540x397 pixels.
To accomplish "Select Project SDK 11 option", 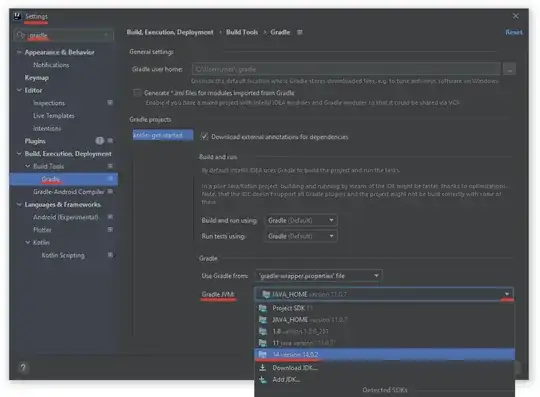I will tap(384, 308).
